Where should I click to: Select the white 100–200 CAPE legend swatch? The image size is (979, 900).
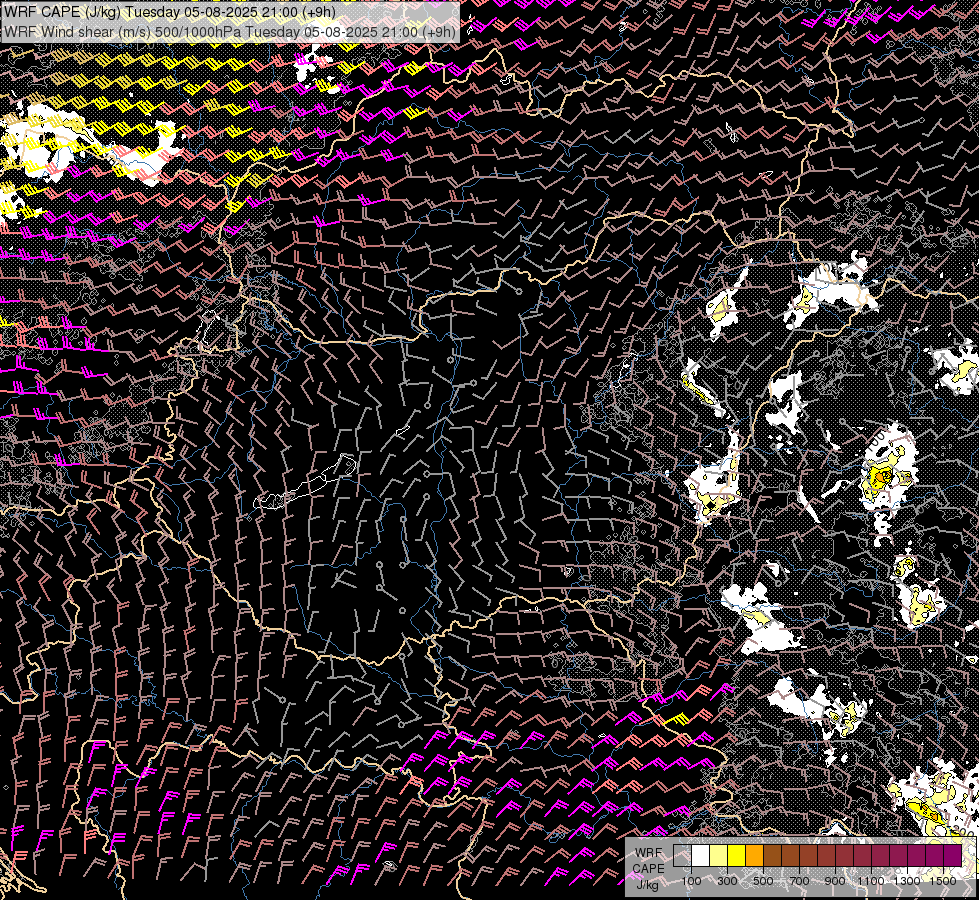tap(701, 856)
